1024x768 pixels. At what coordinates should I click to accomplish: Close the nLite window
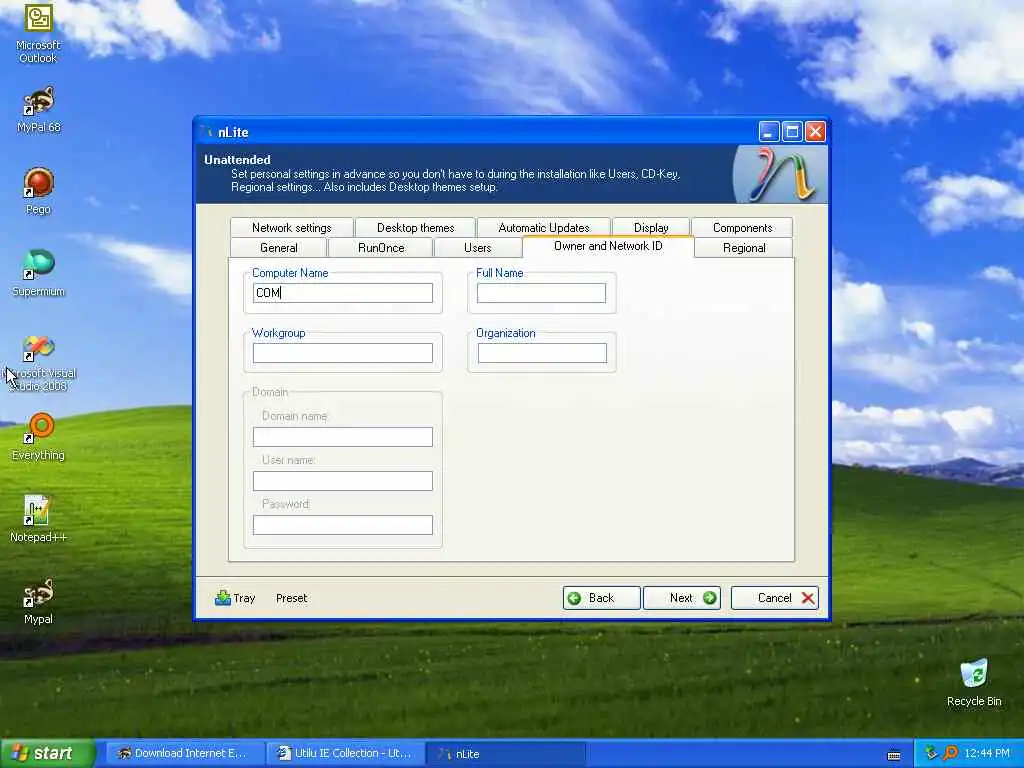[815, 132]
